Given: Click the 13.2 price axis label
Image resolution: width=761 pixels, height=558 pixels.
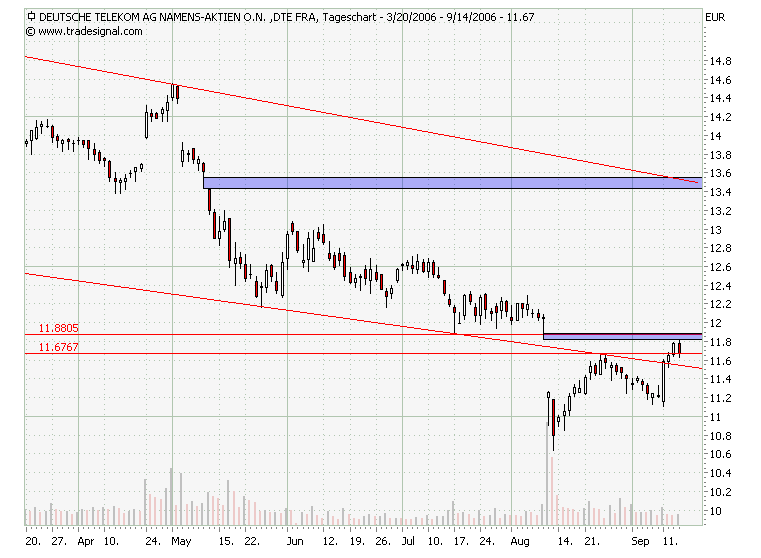Looking at the screenshot, I should (x=720, y=211).
